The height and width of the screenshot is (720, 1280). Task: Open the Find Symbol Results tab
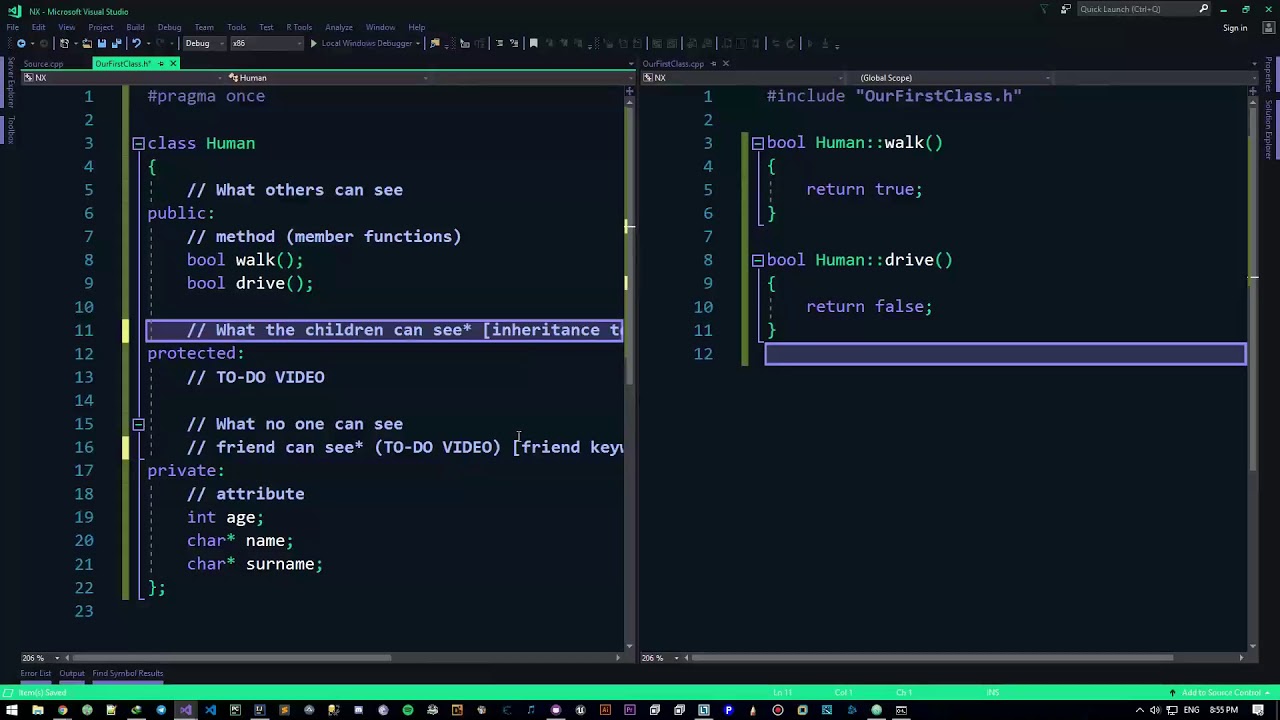pyautogui.click(x=128, y=673)
